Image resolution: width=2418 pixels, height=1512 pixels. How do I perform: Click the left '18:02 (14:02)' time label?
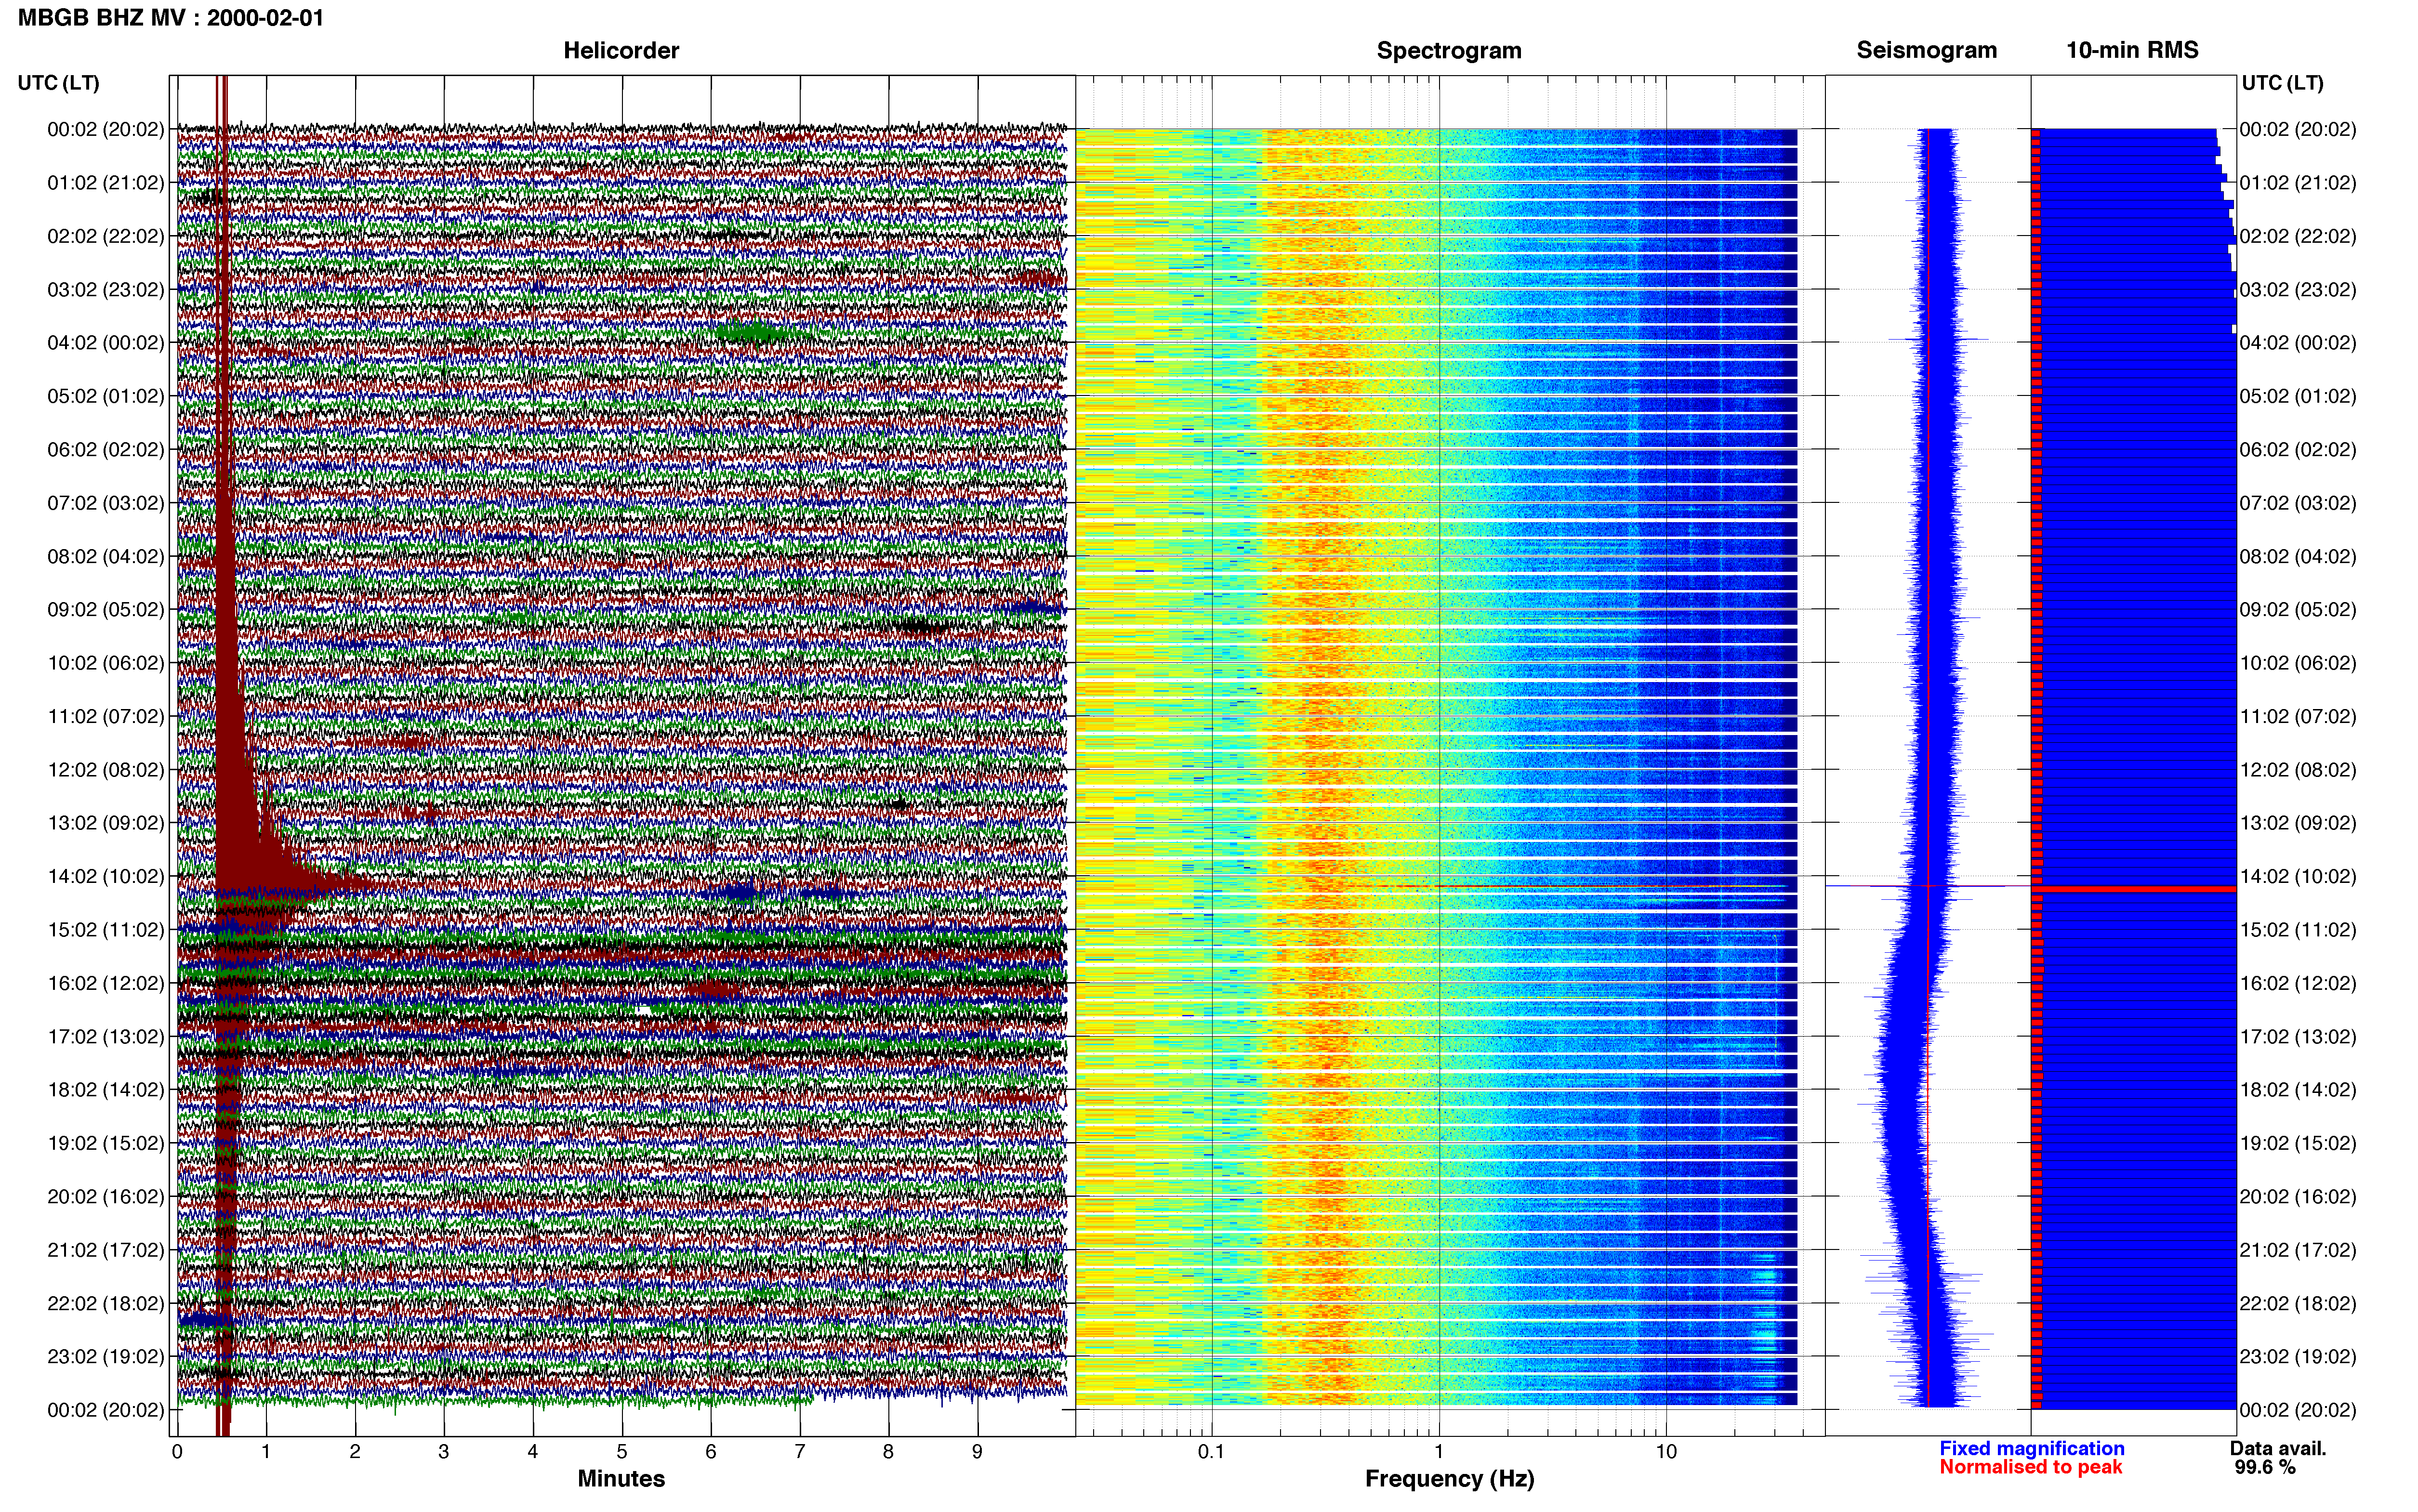[x=106, y=1090]
